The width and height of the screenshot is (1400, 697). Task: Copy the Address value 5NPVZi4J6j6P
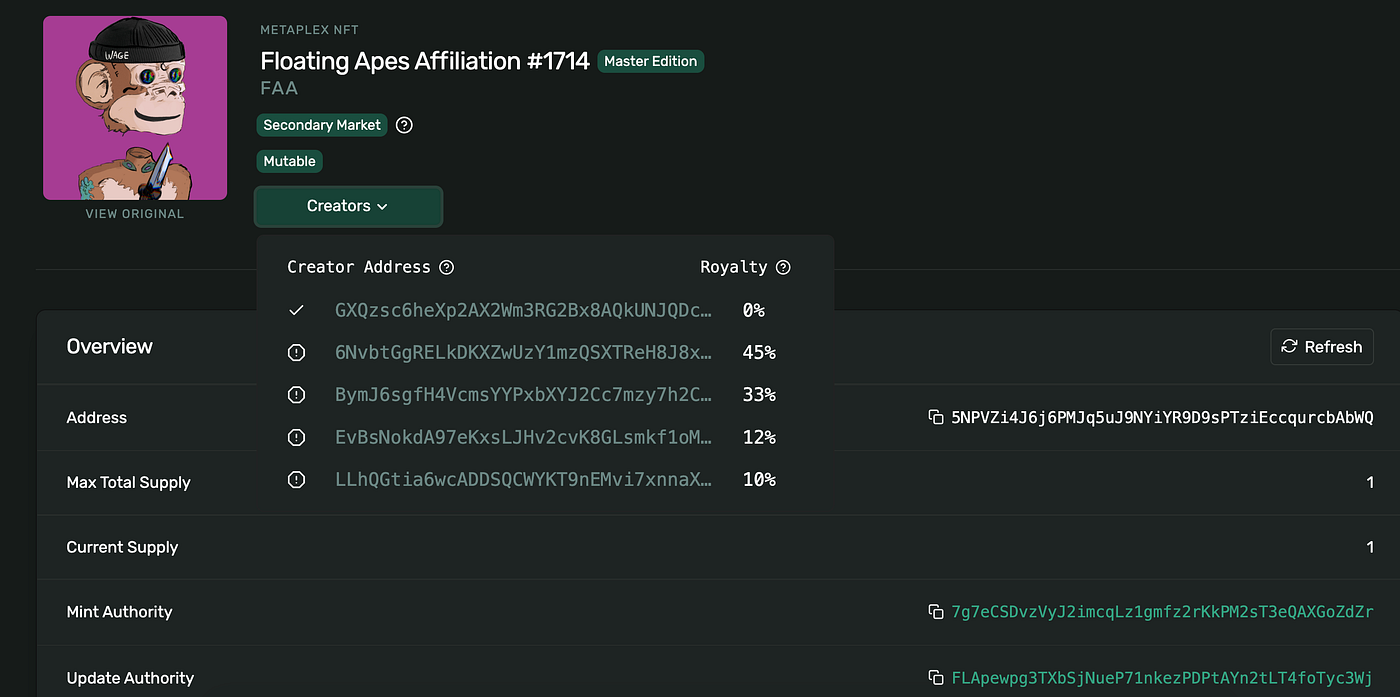936,417
